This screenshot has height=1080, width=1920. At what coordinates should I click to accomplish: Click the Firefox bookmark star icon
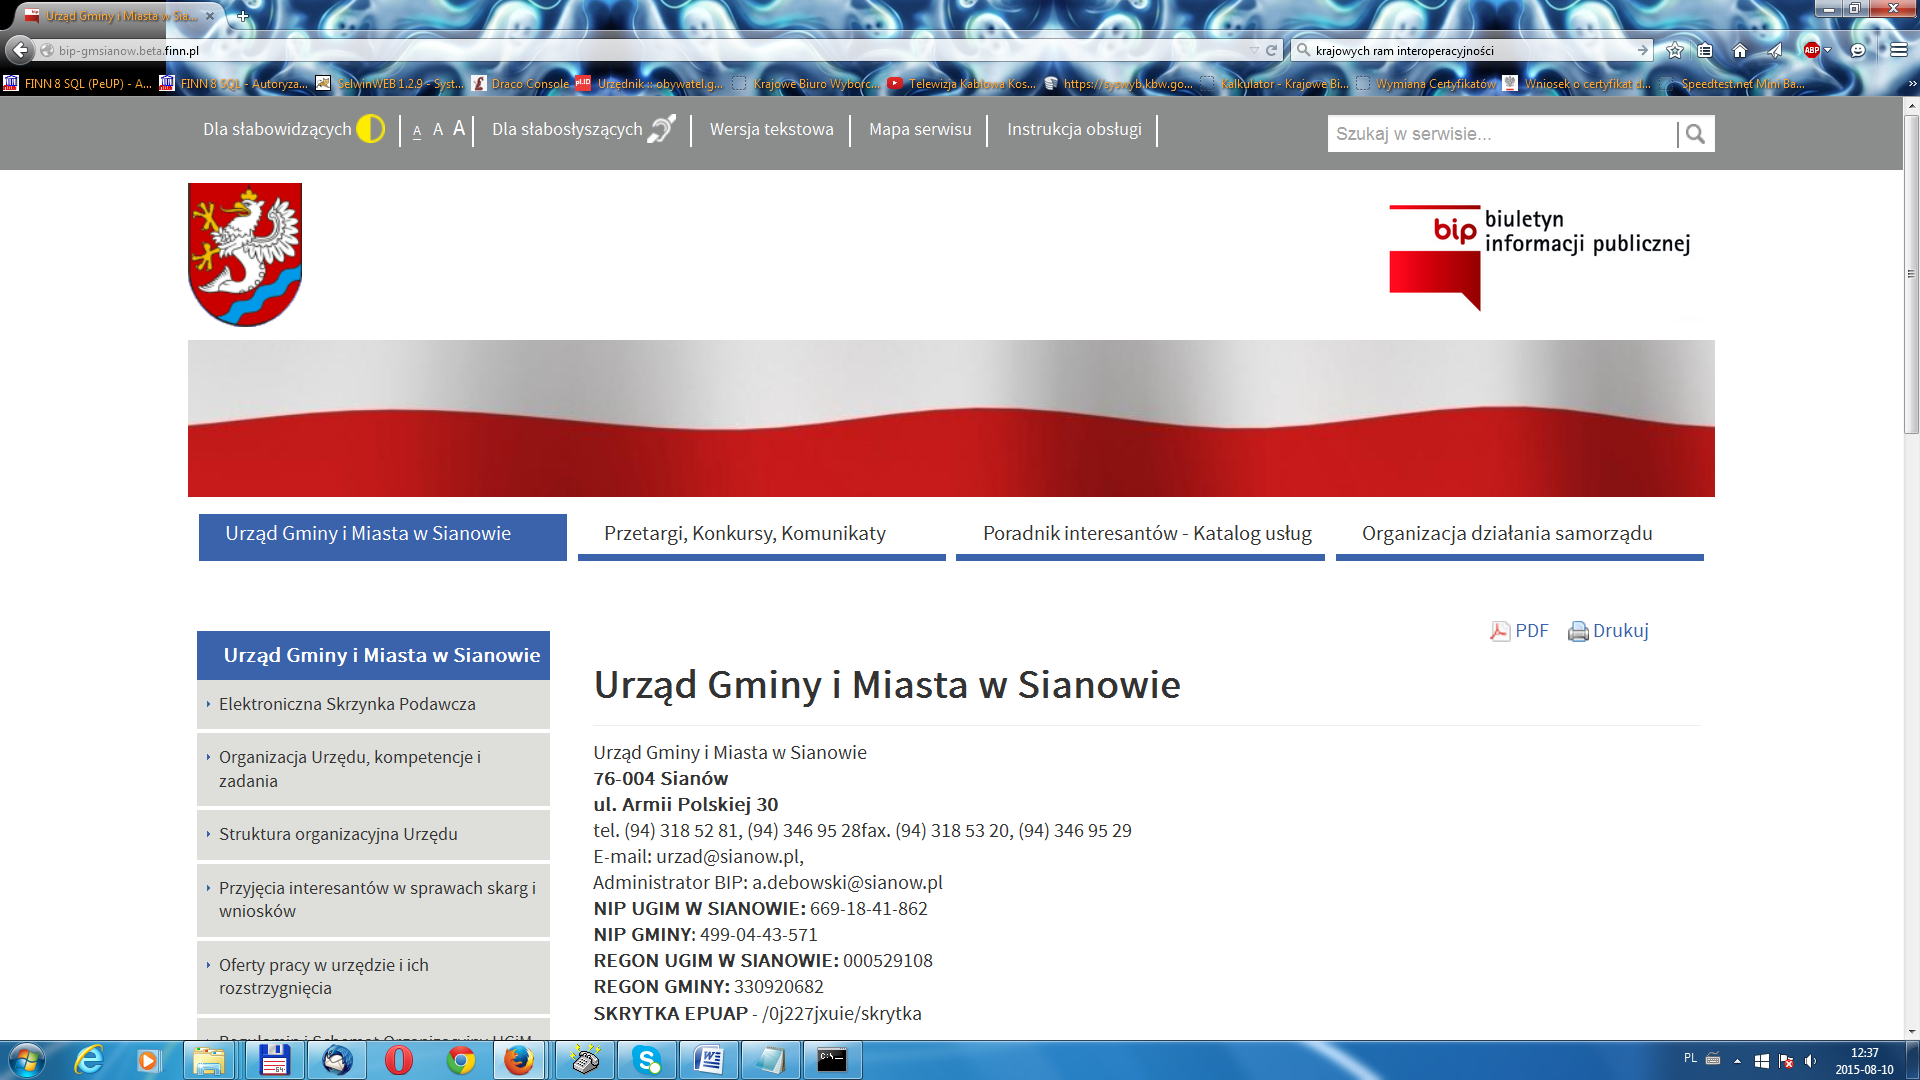point(1675,50)
